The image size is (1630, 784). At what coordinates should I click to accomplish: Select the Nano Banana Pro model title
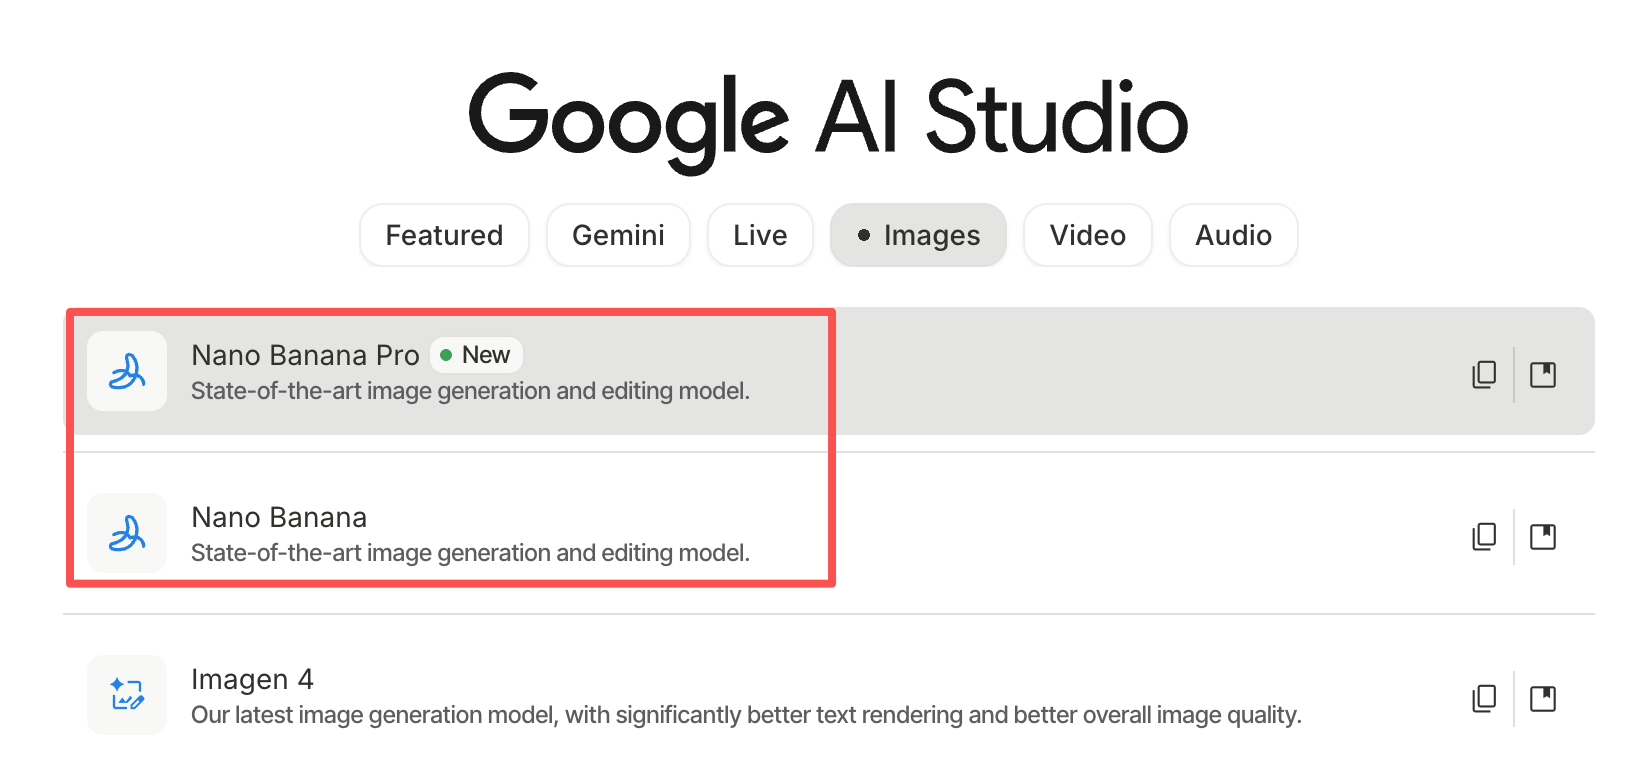pyautogui.click(x=305, y=355)
